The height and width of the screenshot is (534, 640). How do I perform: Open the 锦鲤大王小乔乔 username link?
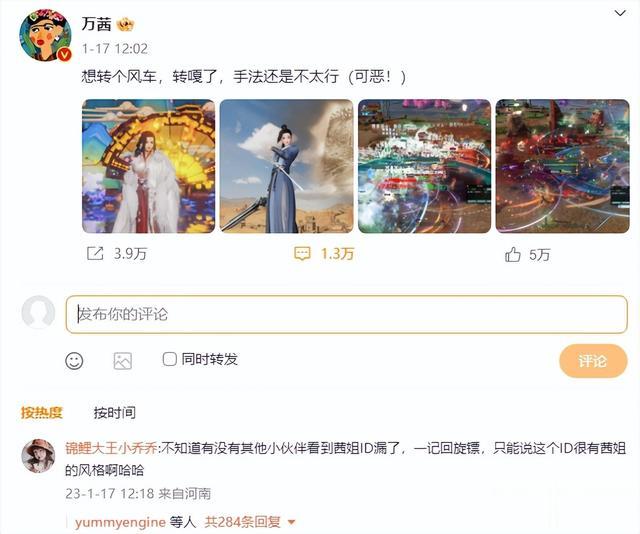point(111,448)
